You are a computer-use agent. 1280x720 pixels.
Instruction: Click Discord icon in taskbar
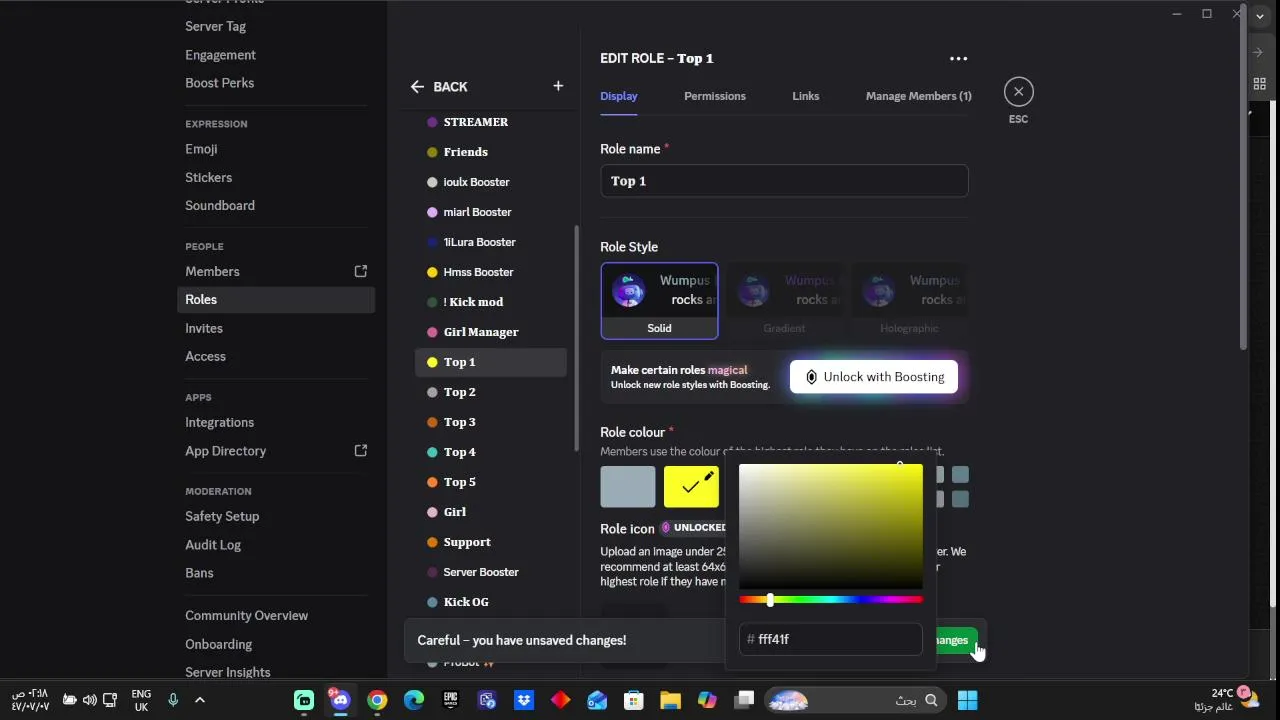click(340, 700)
